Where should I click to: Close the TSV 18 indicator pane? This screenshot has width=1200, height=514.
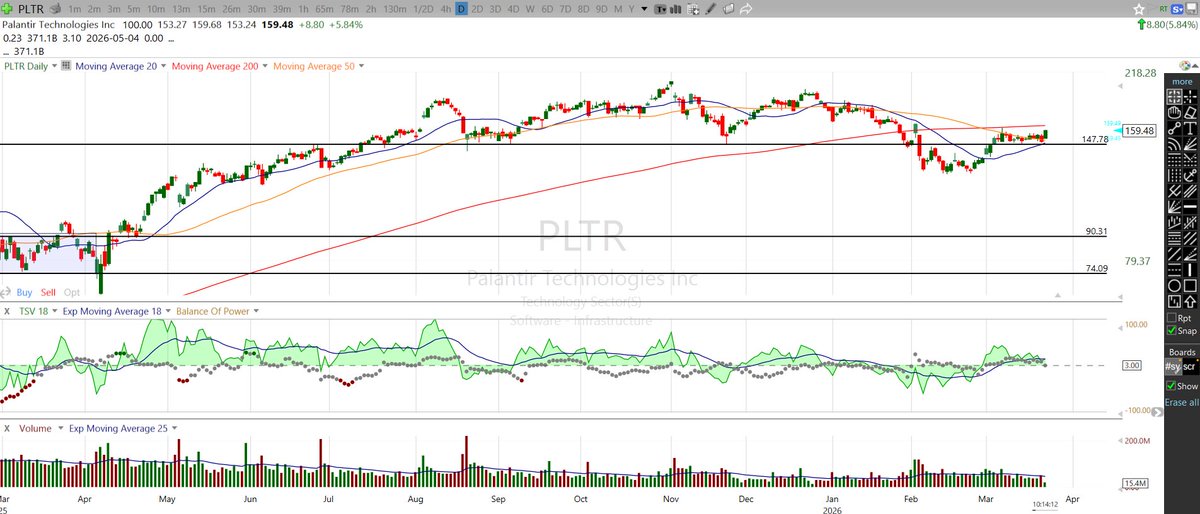[7, 311]
